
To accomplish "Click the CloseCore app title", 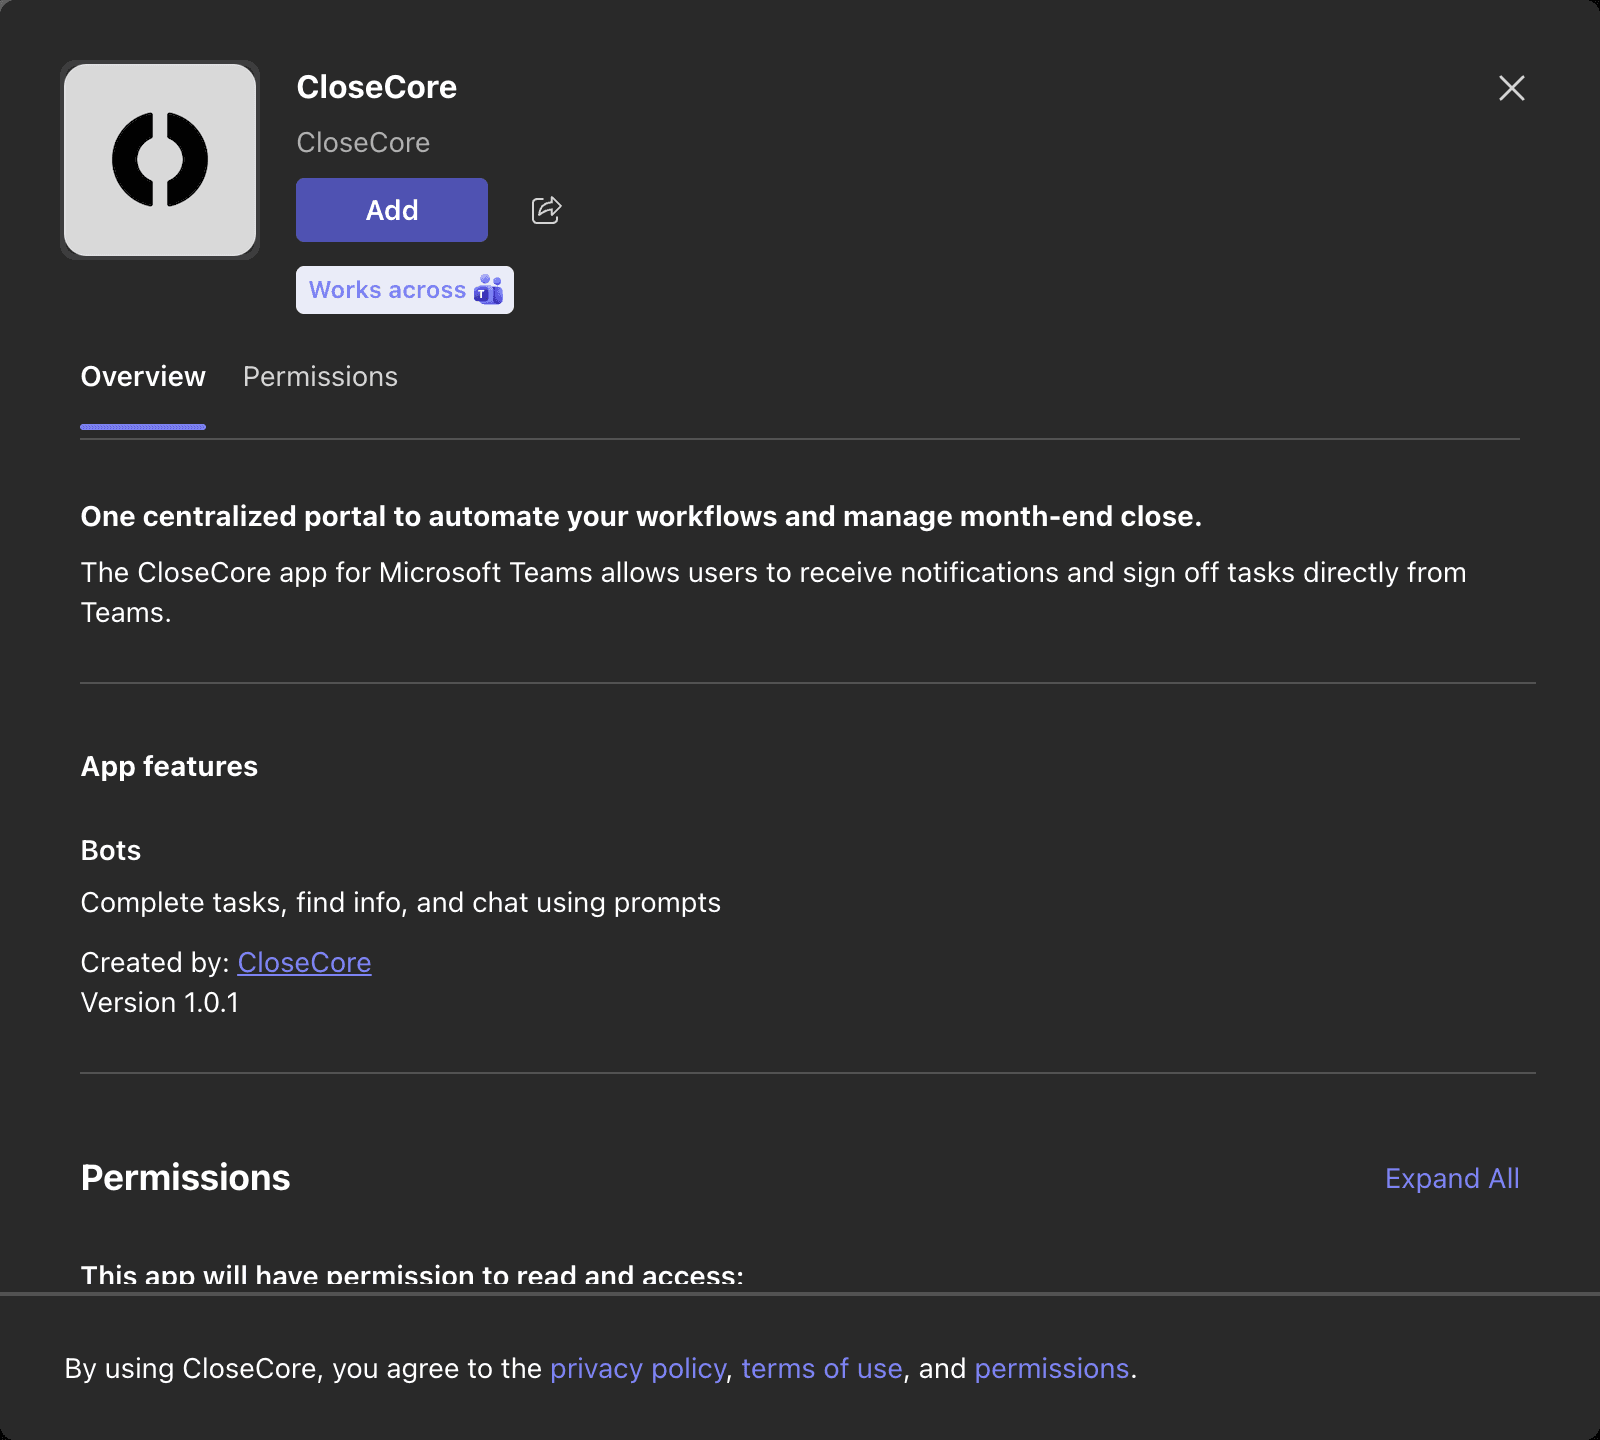I will 377,87.
